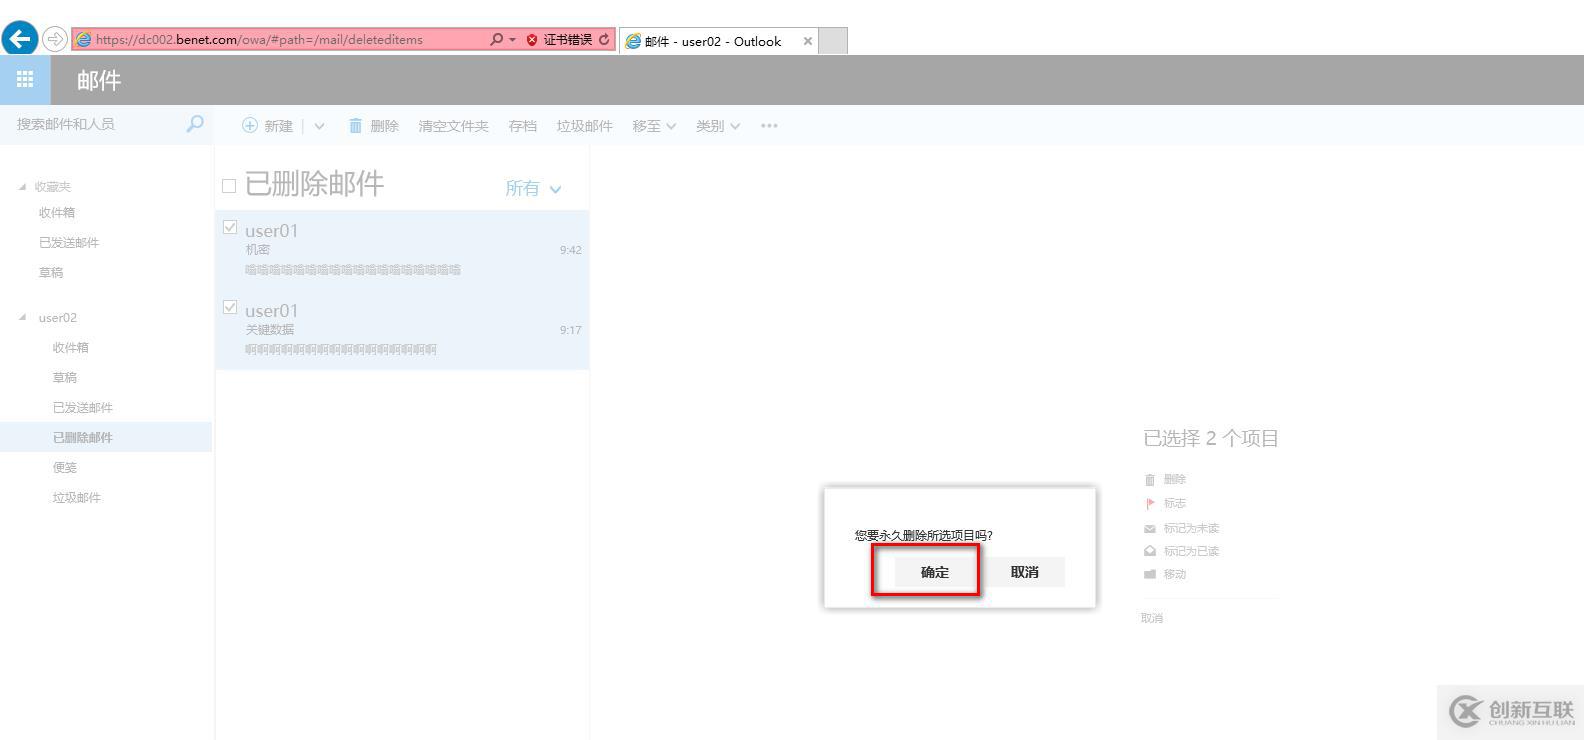Open the 机密 message from user01
Viewport: 1584px width, 740px height.
[x=402, y=250]
